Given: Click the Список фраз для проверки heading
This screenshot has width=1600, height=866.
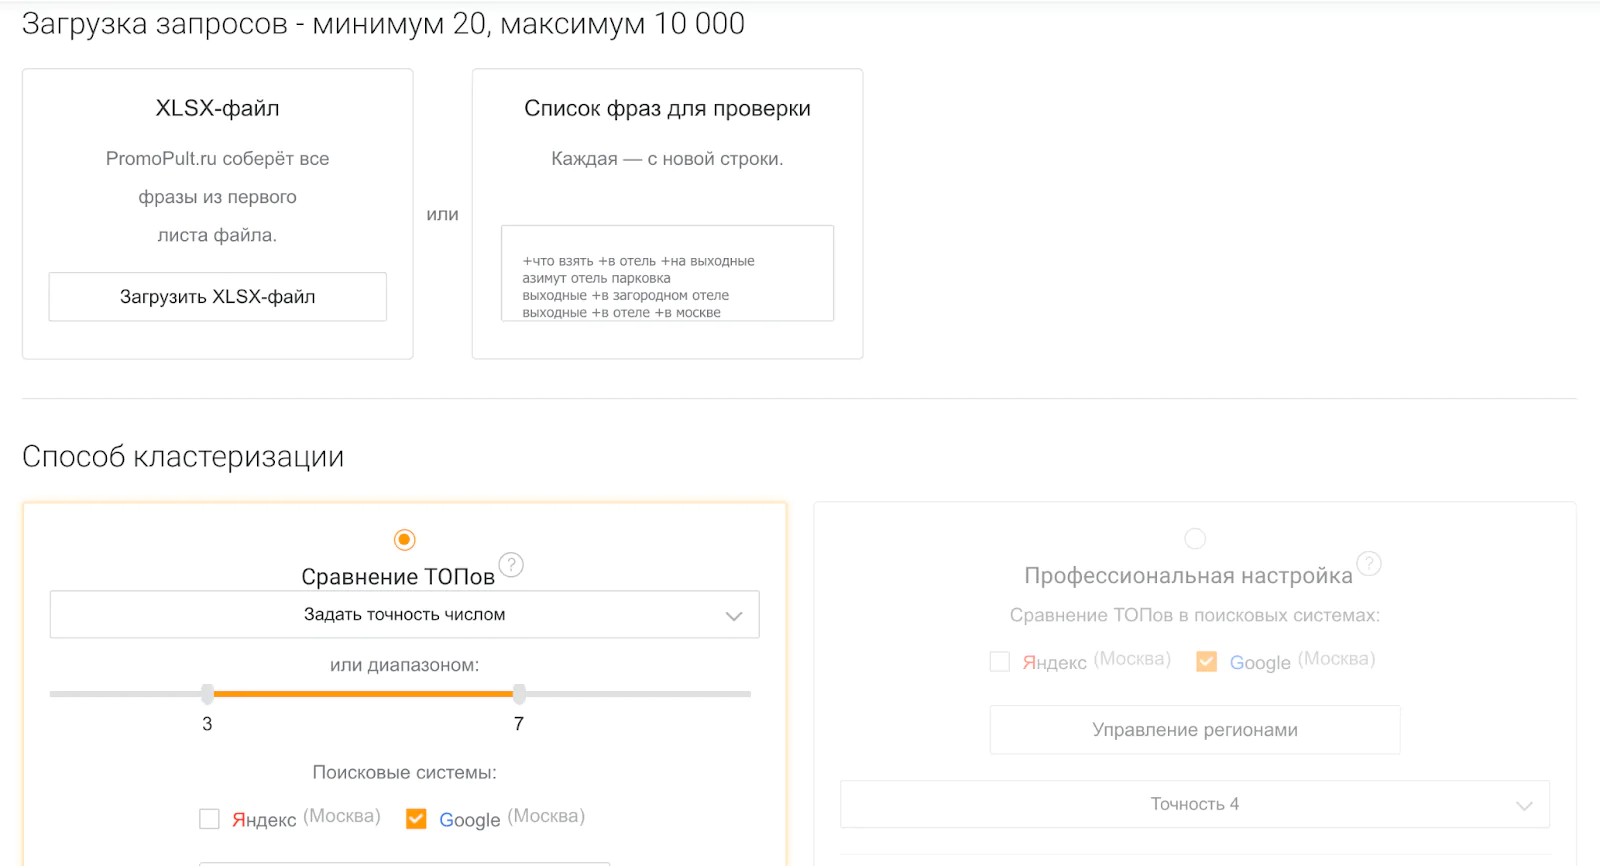Looking at the screenshot, I should [x=668, y=108].
